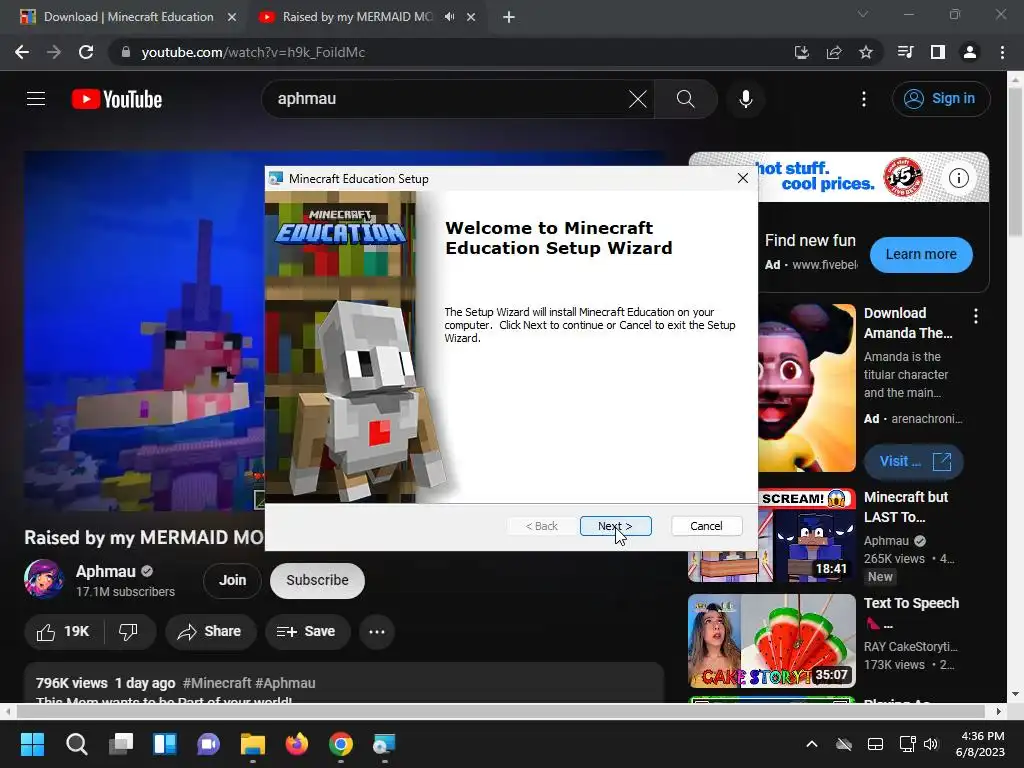Open Text To Speech video thumbnail
The image size is (1024, 768).
point(772,641)
